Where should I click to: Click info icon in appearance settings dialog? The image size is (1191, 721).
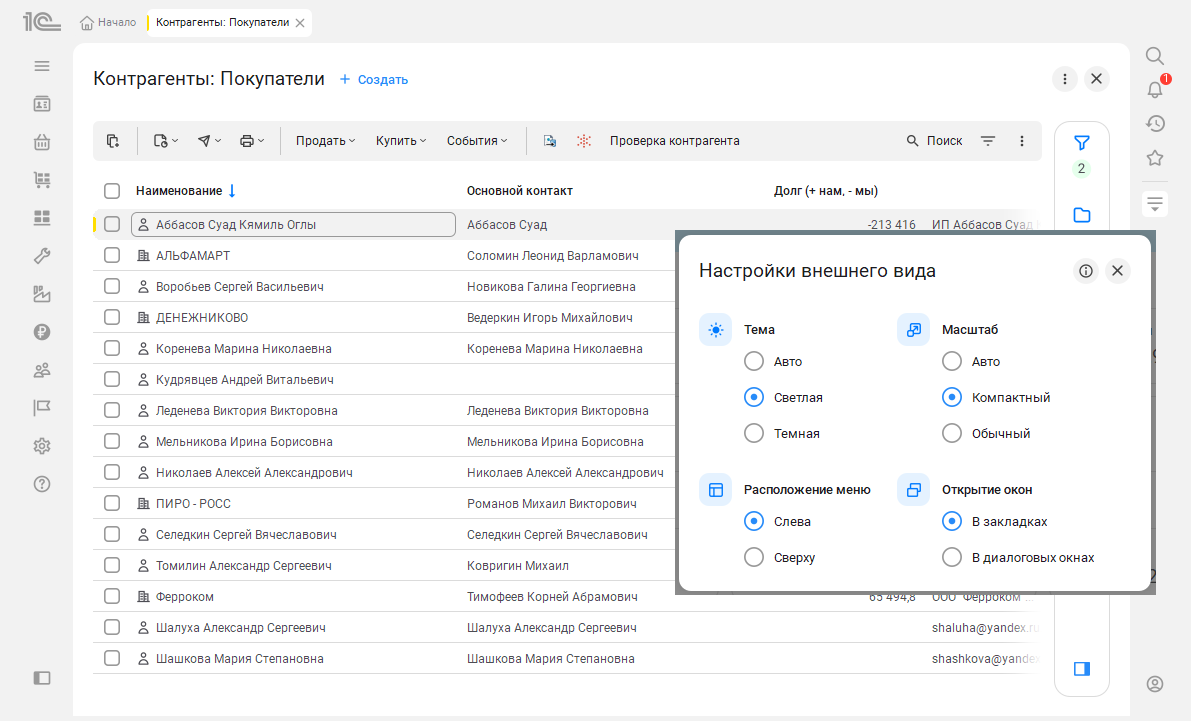pos(1085,270)
